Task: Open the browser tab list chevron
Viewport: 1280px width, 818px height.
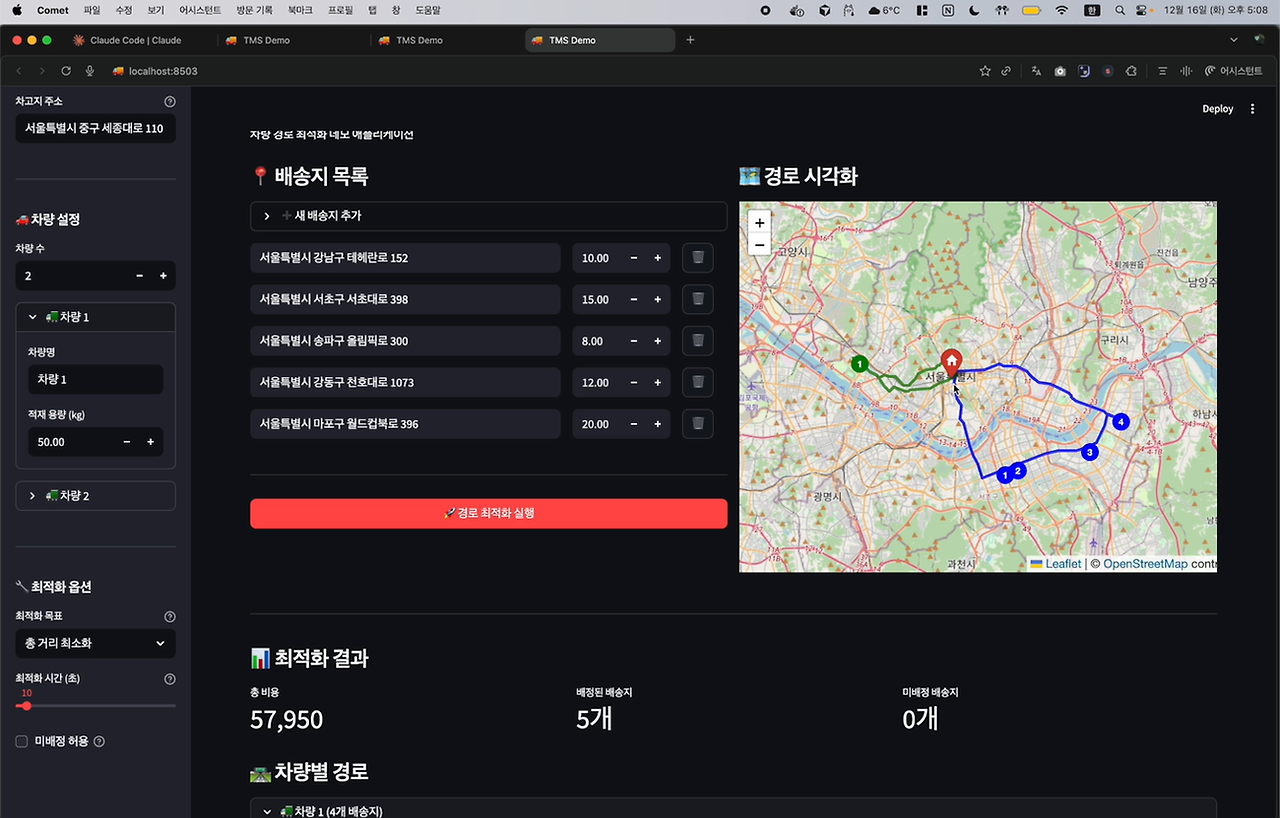Action: pyautogui.click(x=1233, y=40)
